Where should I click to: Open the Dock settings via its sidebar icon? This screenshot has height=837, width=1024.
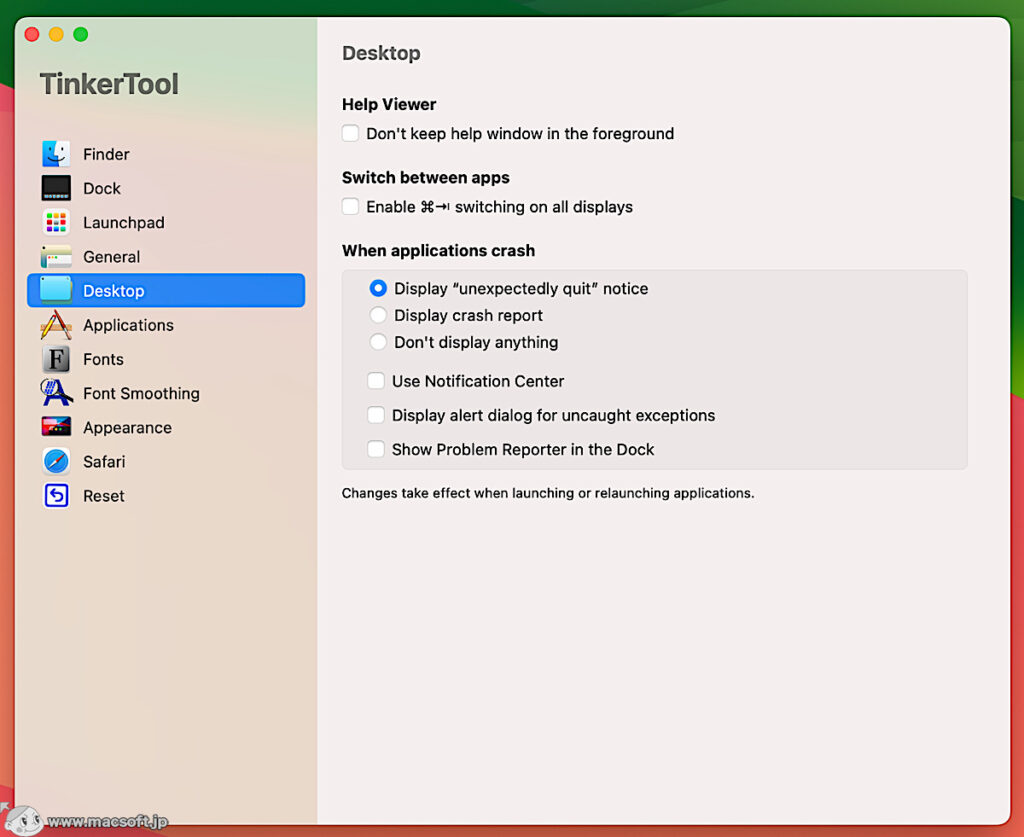(56, 188)
